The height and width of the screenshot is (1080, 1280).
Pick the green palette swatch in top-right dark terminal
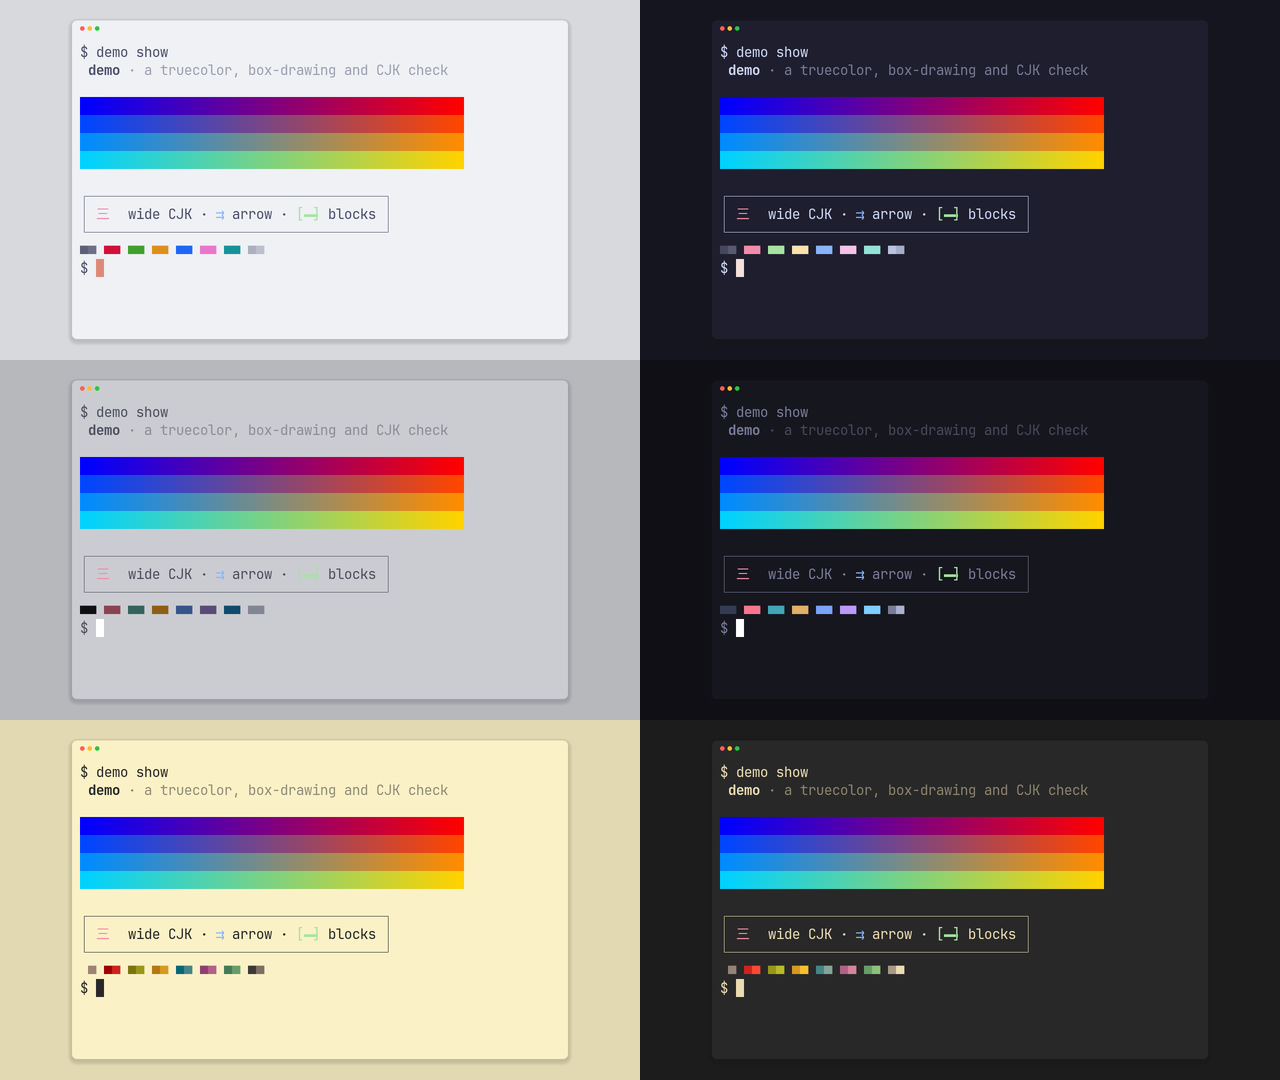[x=776, y=250]
